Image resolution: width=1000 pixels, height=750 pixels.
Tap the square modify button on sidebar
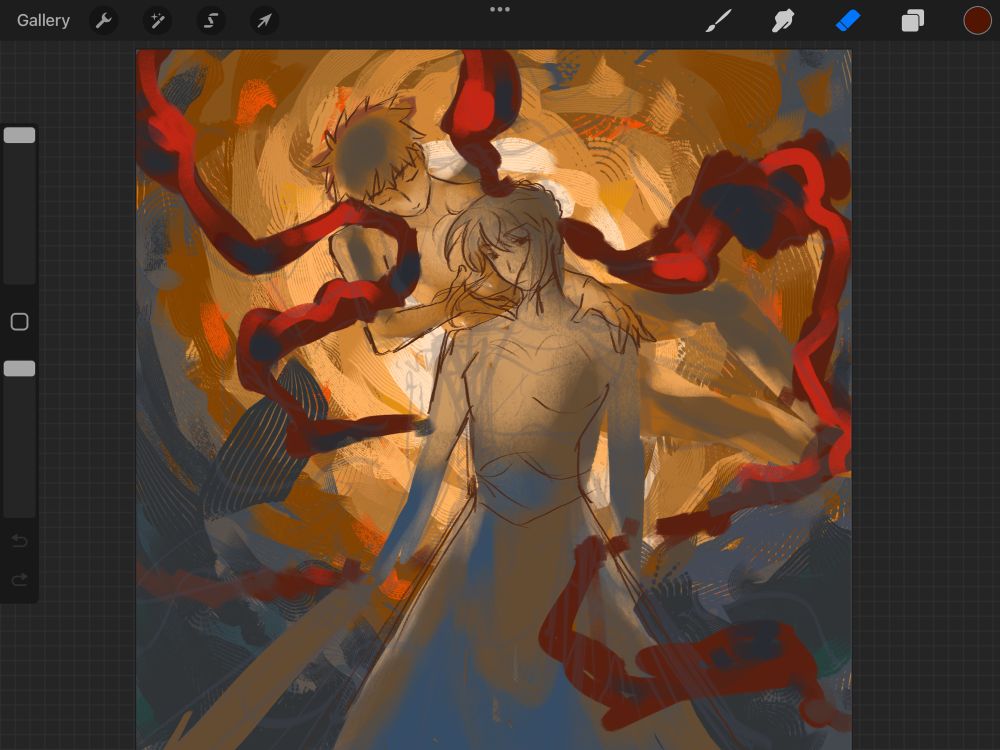coord(20,322)
